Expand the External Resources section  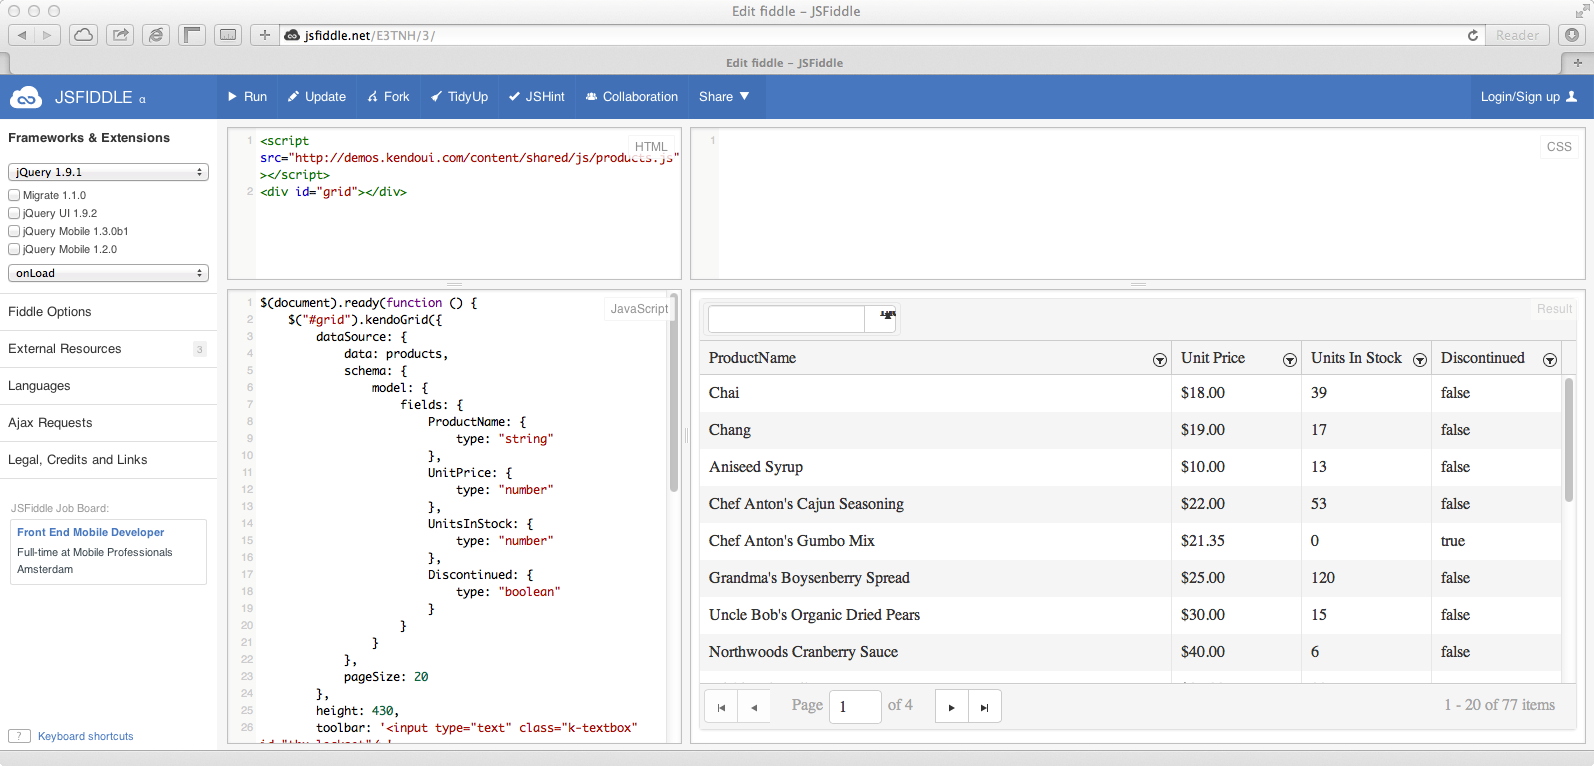(65, 349)
